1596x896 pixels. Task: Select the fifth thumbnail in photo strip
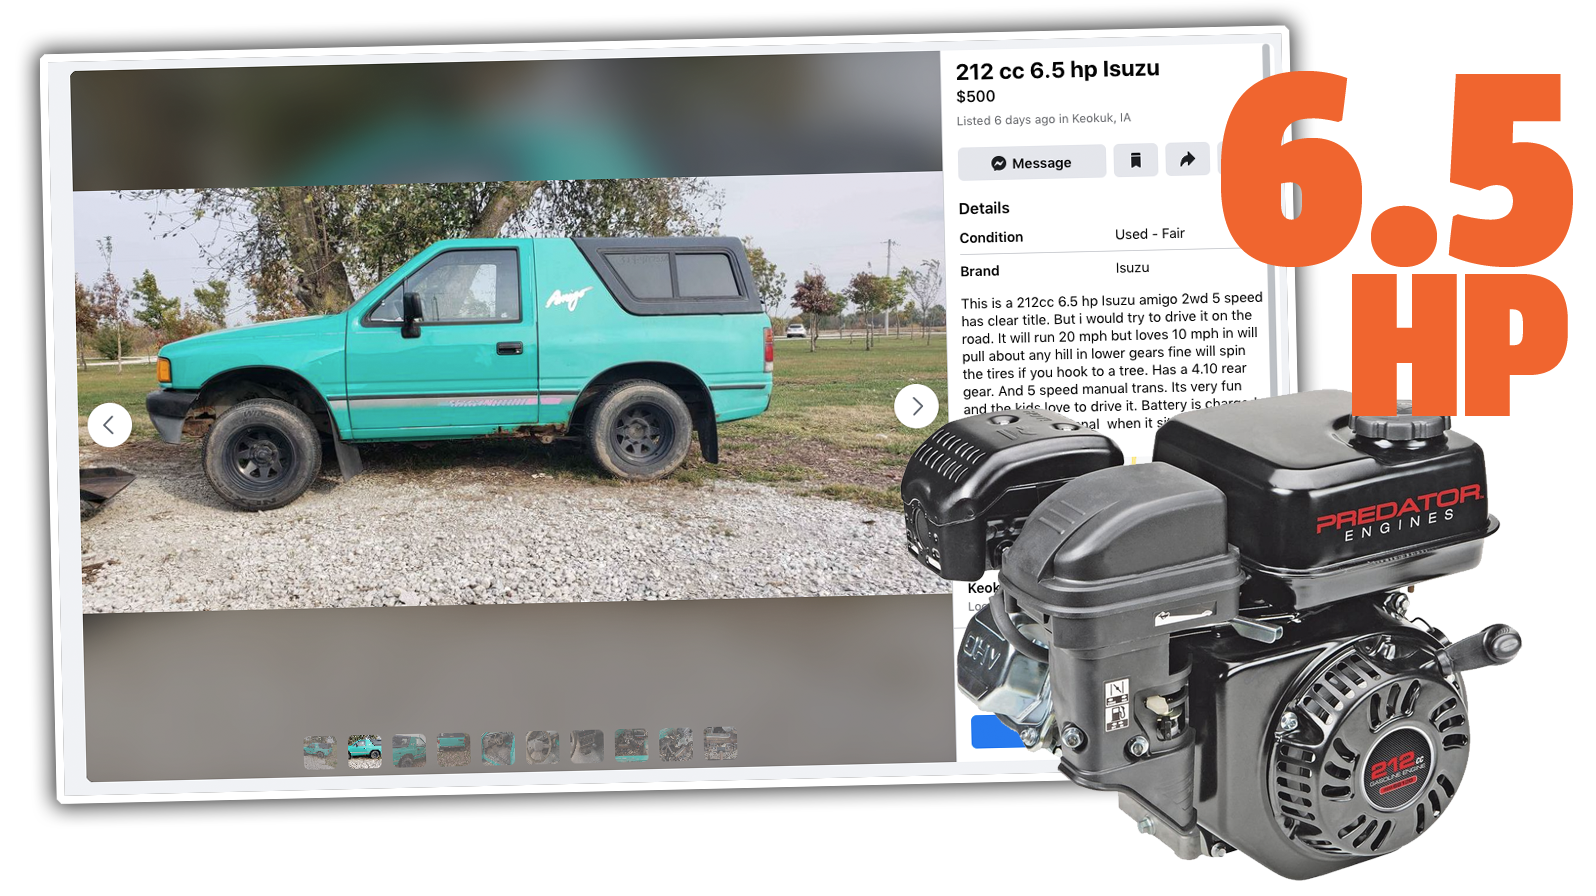pos(498,747)
